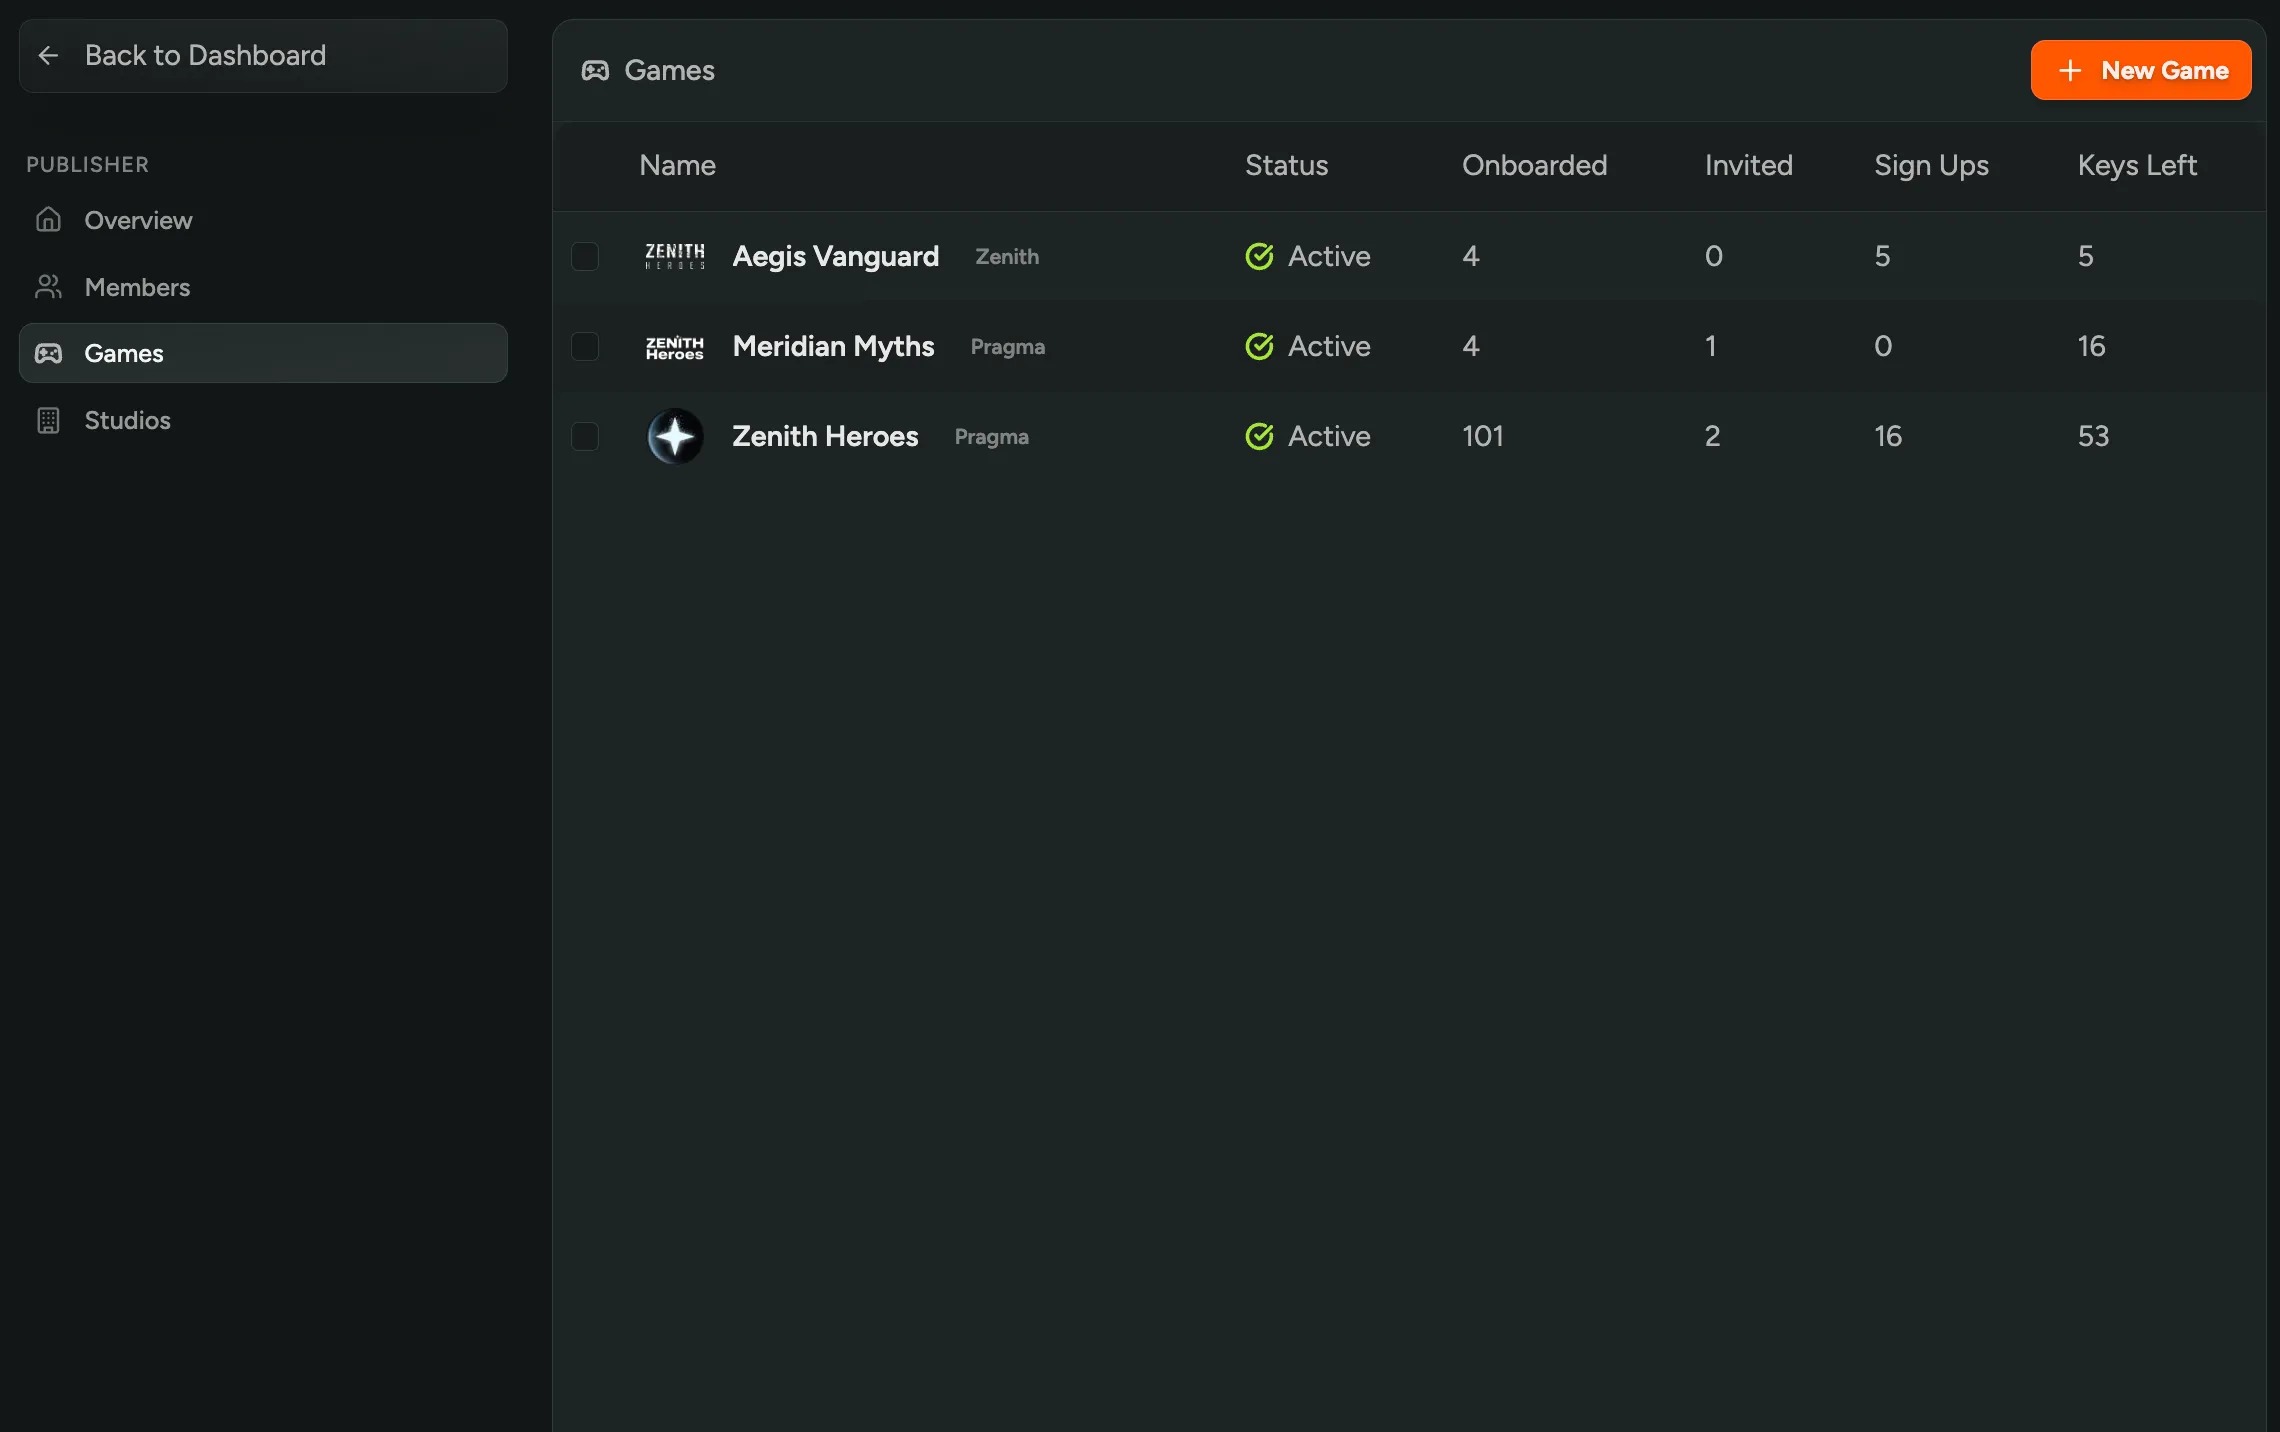Image resolution: width=2280 pixels, height=1432 pixels.
Task: Open the Members section
Action: (137, 287)
